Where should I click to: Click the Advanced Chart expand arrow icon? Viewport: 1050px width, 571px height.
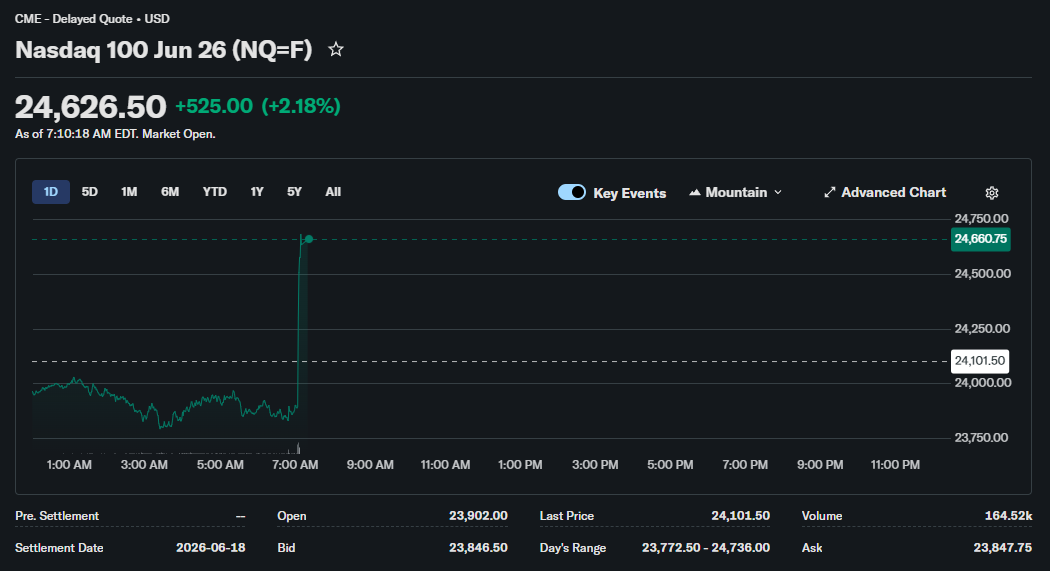point(830,192)
